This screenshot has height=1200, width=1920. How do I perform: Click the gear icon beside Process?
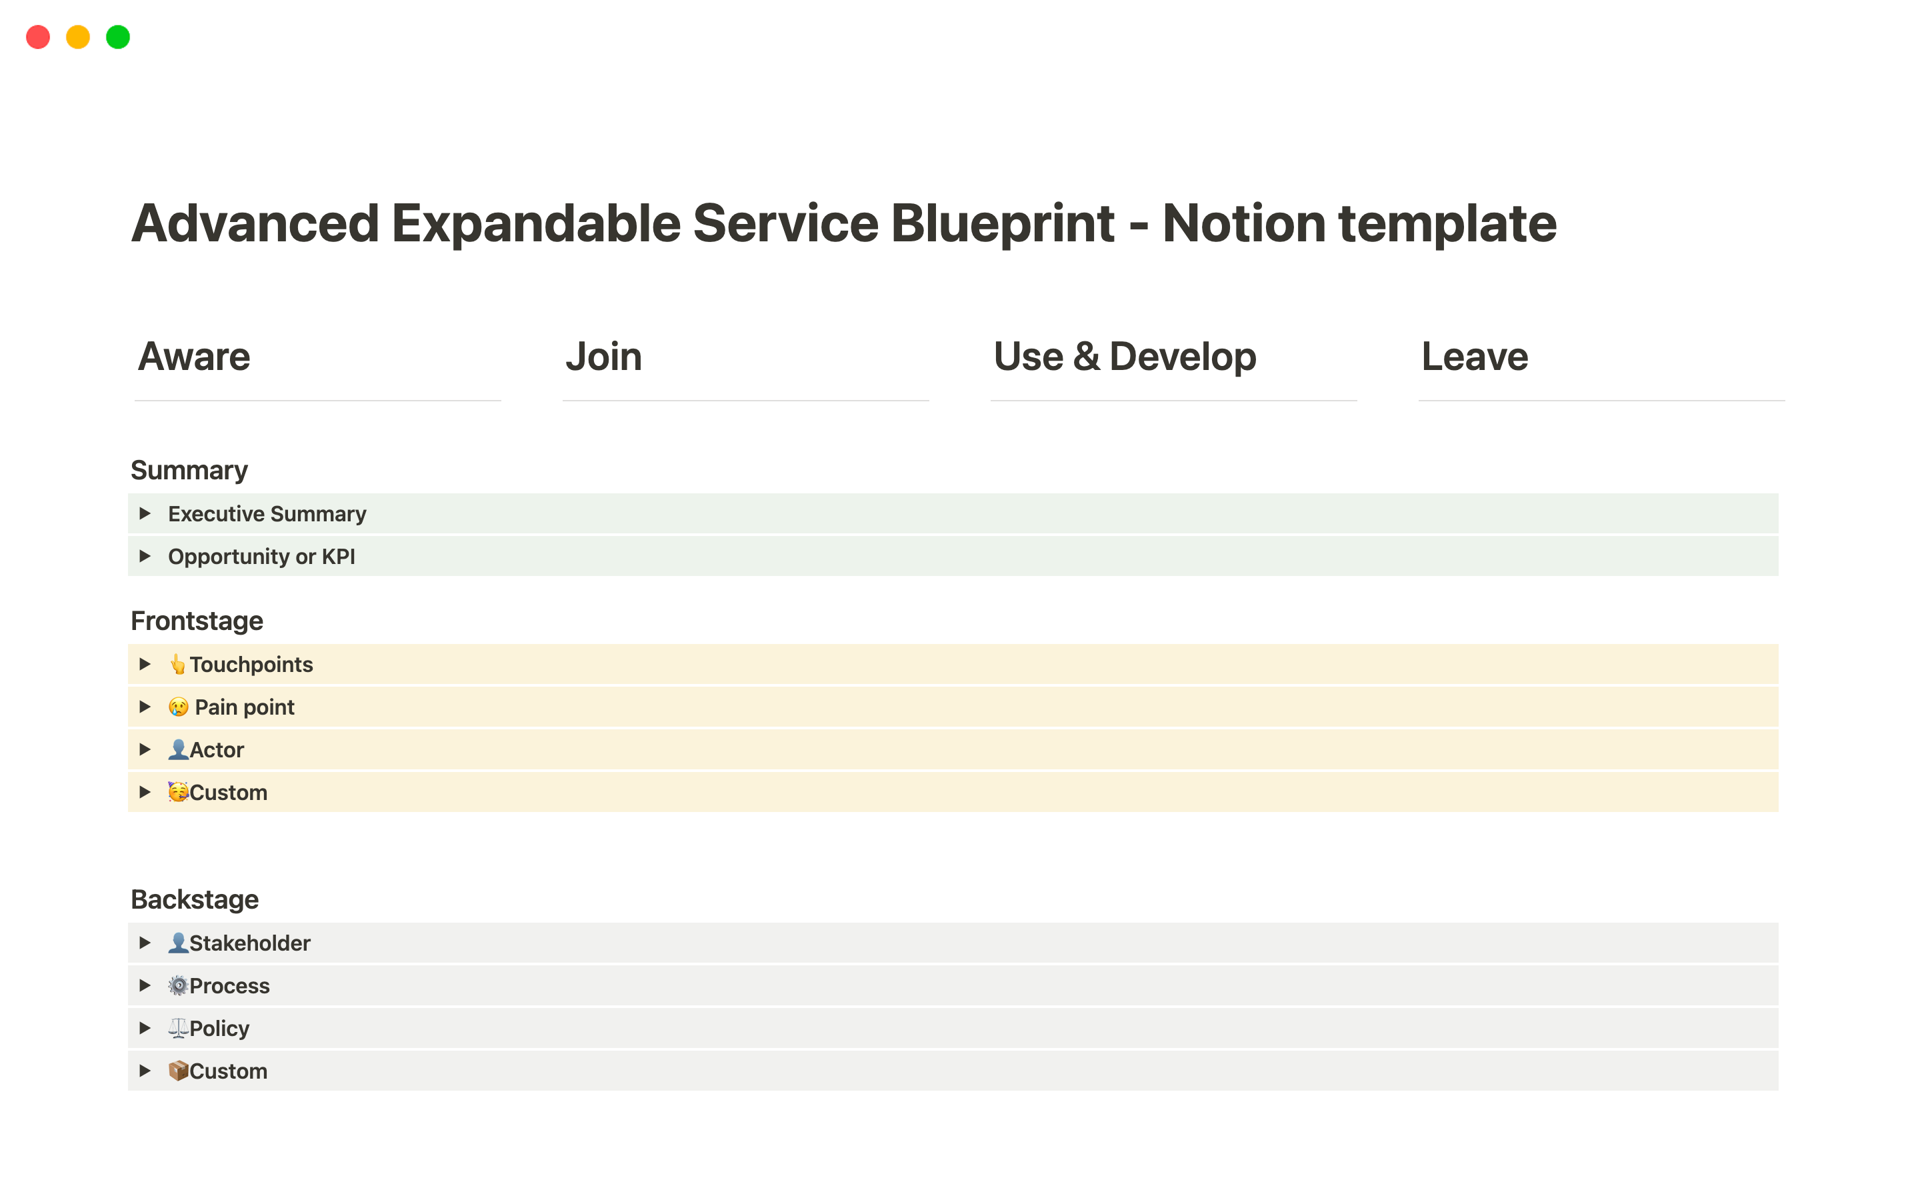tap(178, 986)
